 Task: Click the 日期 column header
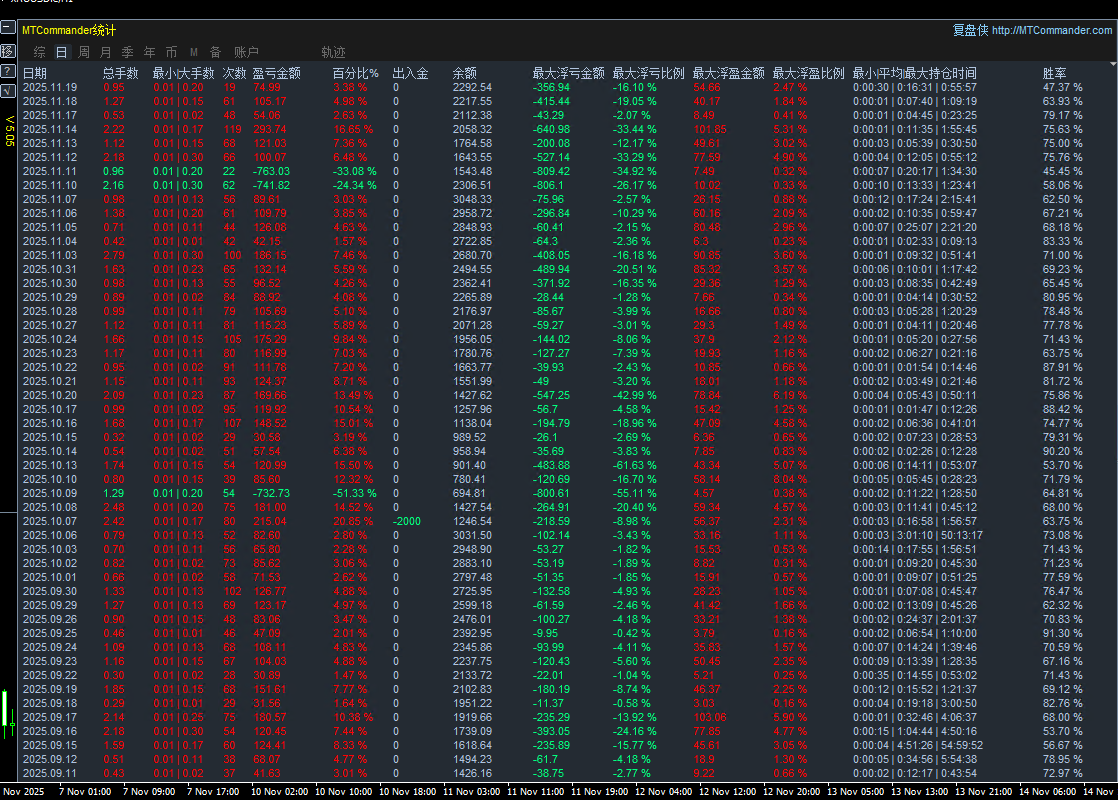tap(35, 73)
